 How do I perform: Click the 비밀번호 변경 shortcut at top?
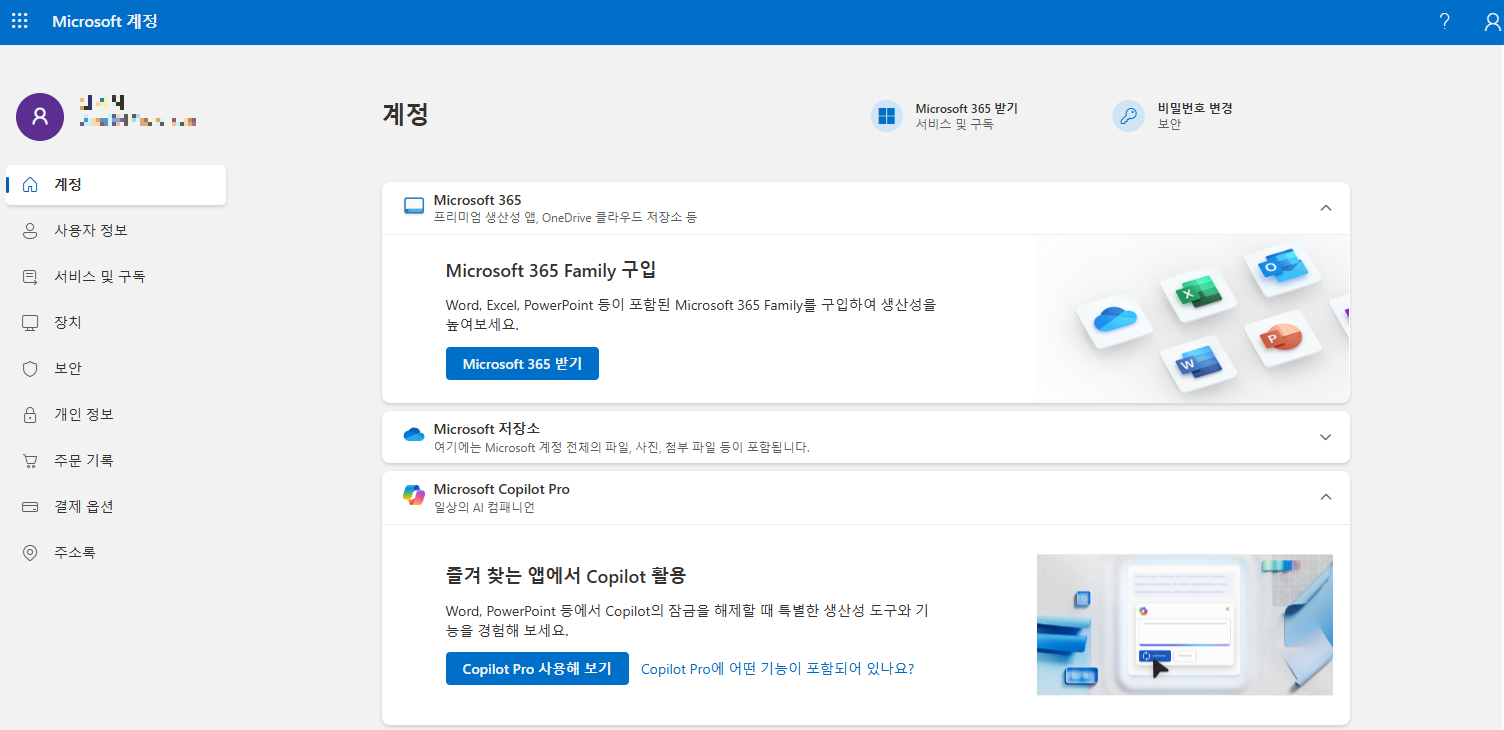1173,116
